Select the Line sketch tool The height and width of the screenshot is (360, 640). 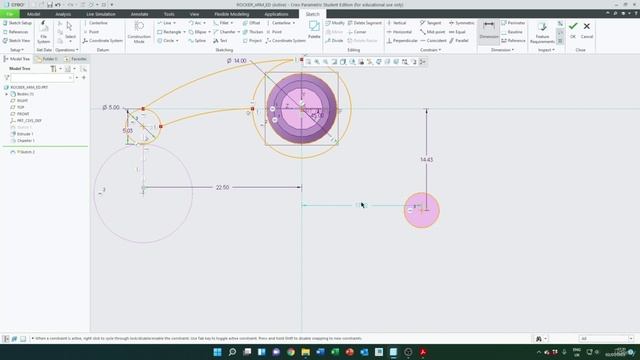[164, 23]
